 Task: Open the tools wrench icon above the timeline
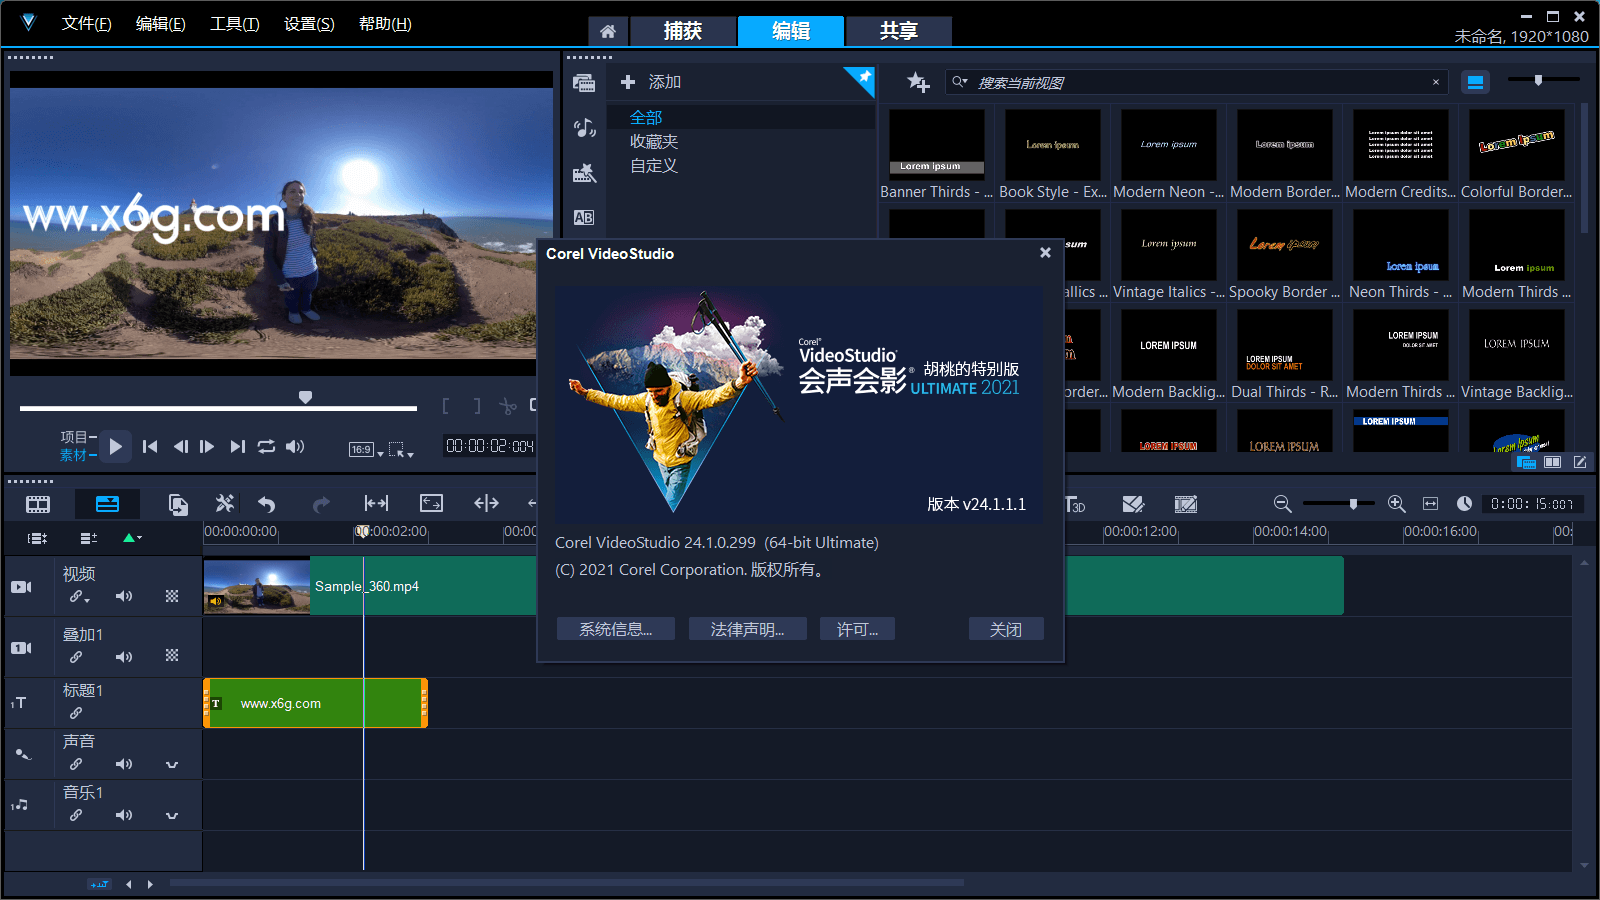[225, 504]
